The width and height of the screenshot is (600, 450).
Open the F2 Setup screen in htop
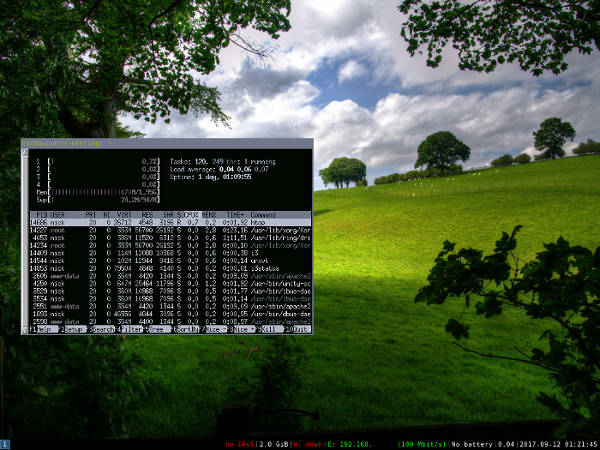point(72,329)
